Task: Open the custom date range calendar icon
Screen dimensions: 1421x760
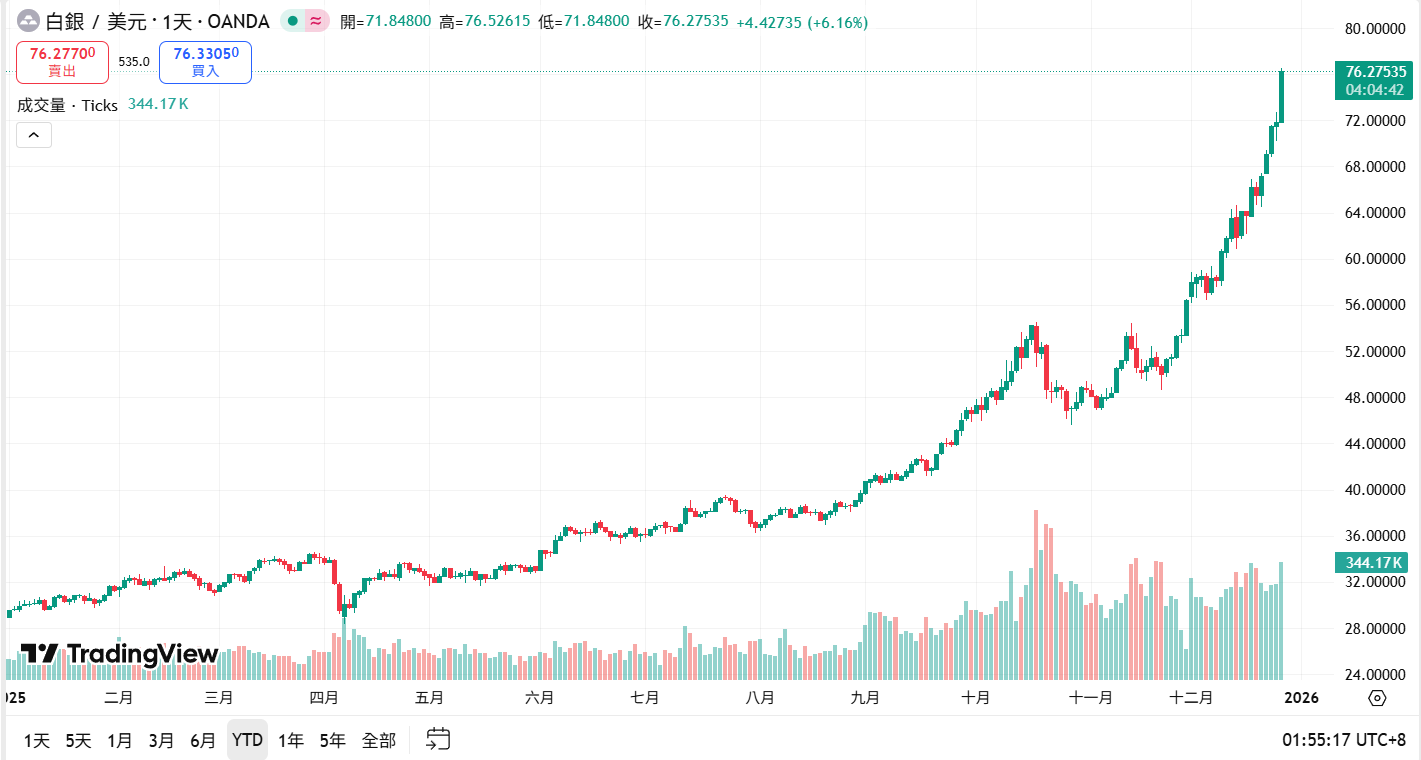Action: tap(436, 740)
